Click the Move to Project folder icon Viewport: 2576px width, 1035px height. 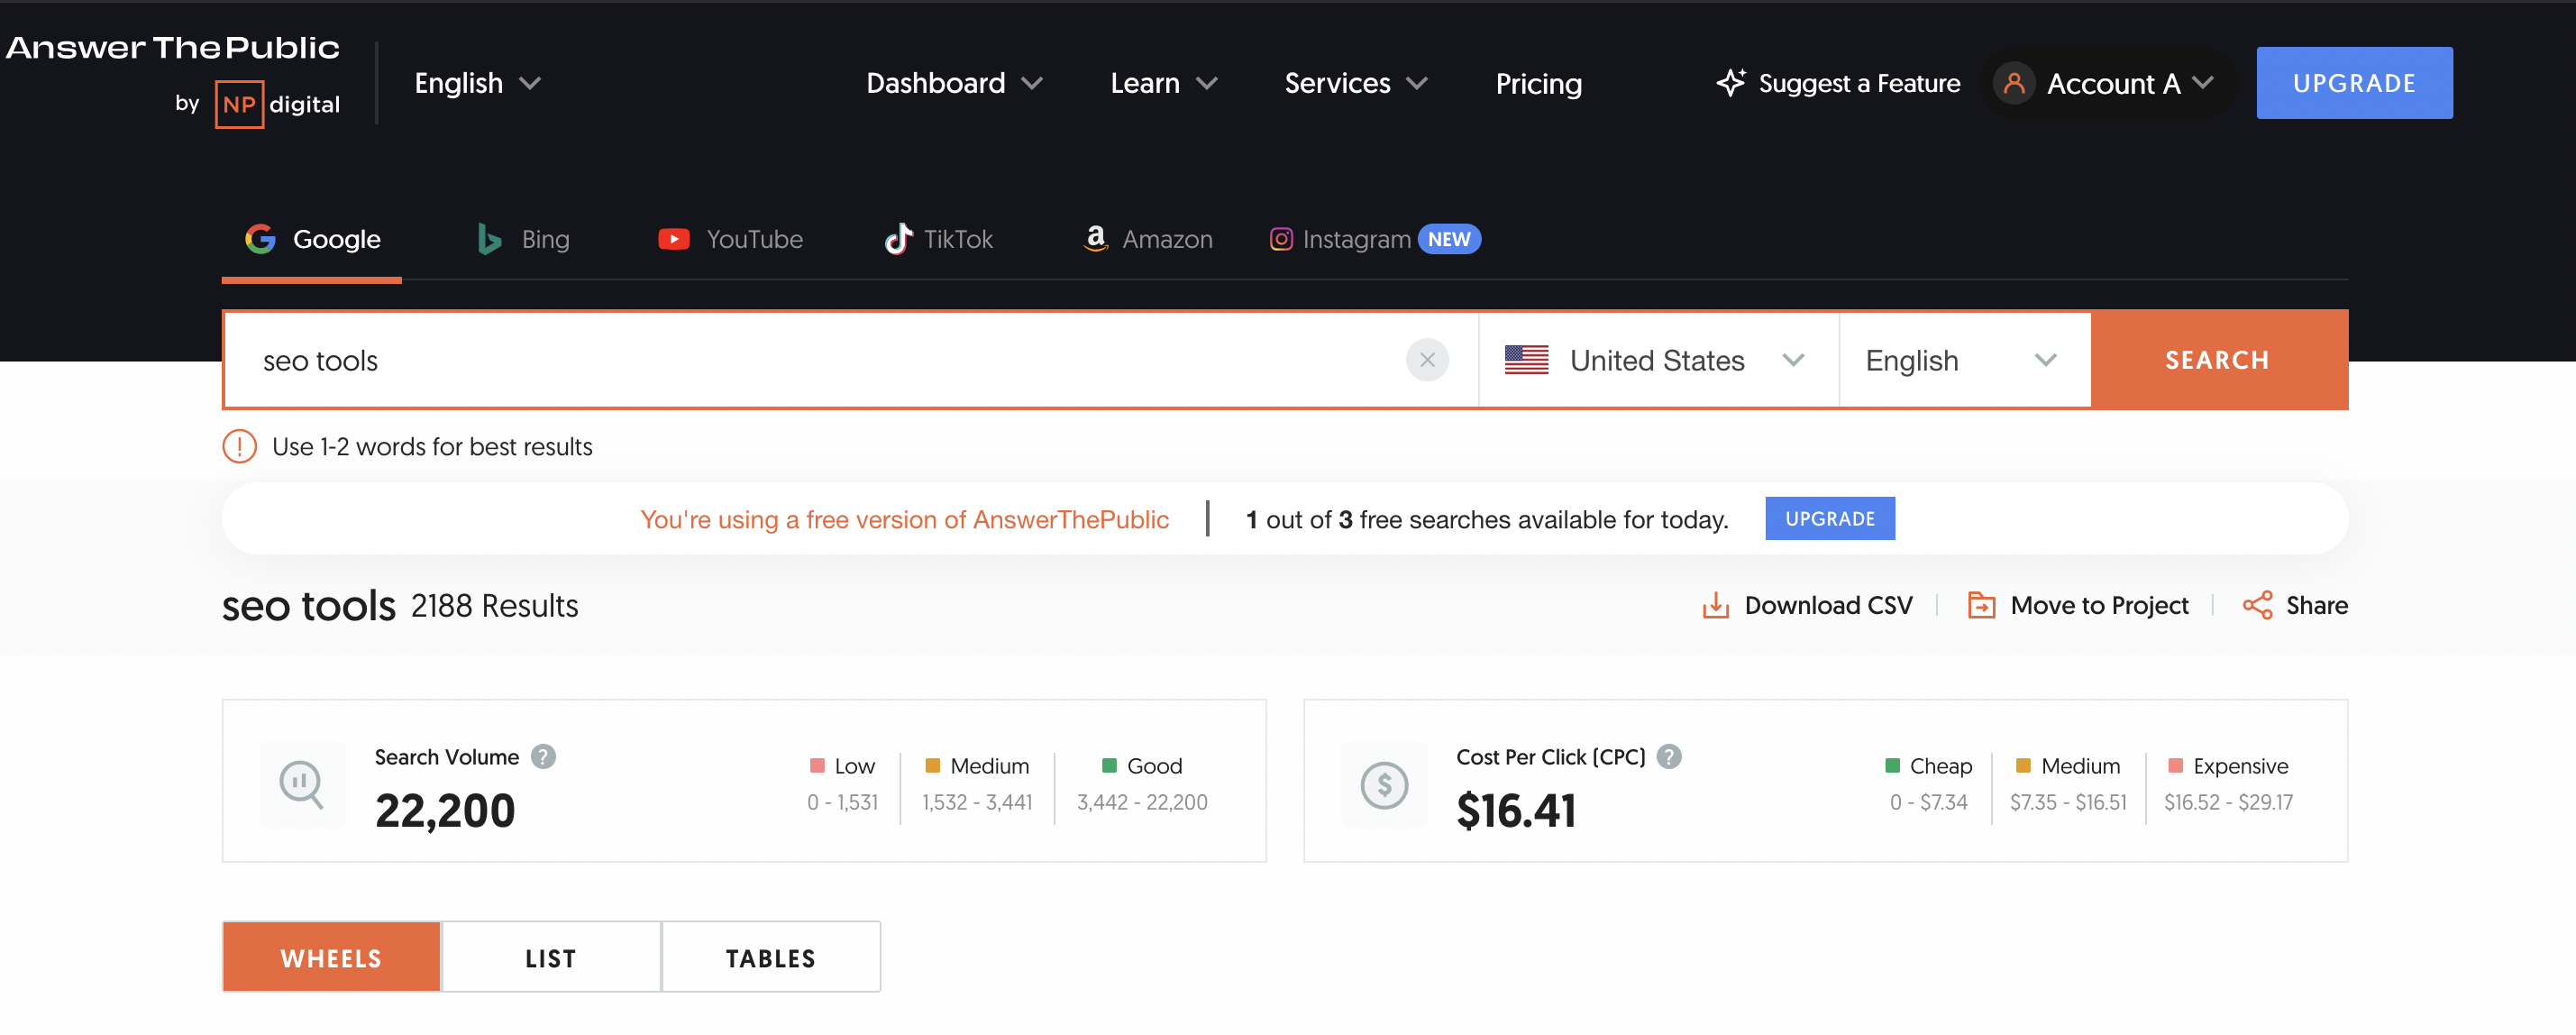1981,605
